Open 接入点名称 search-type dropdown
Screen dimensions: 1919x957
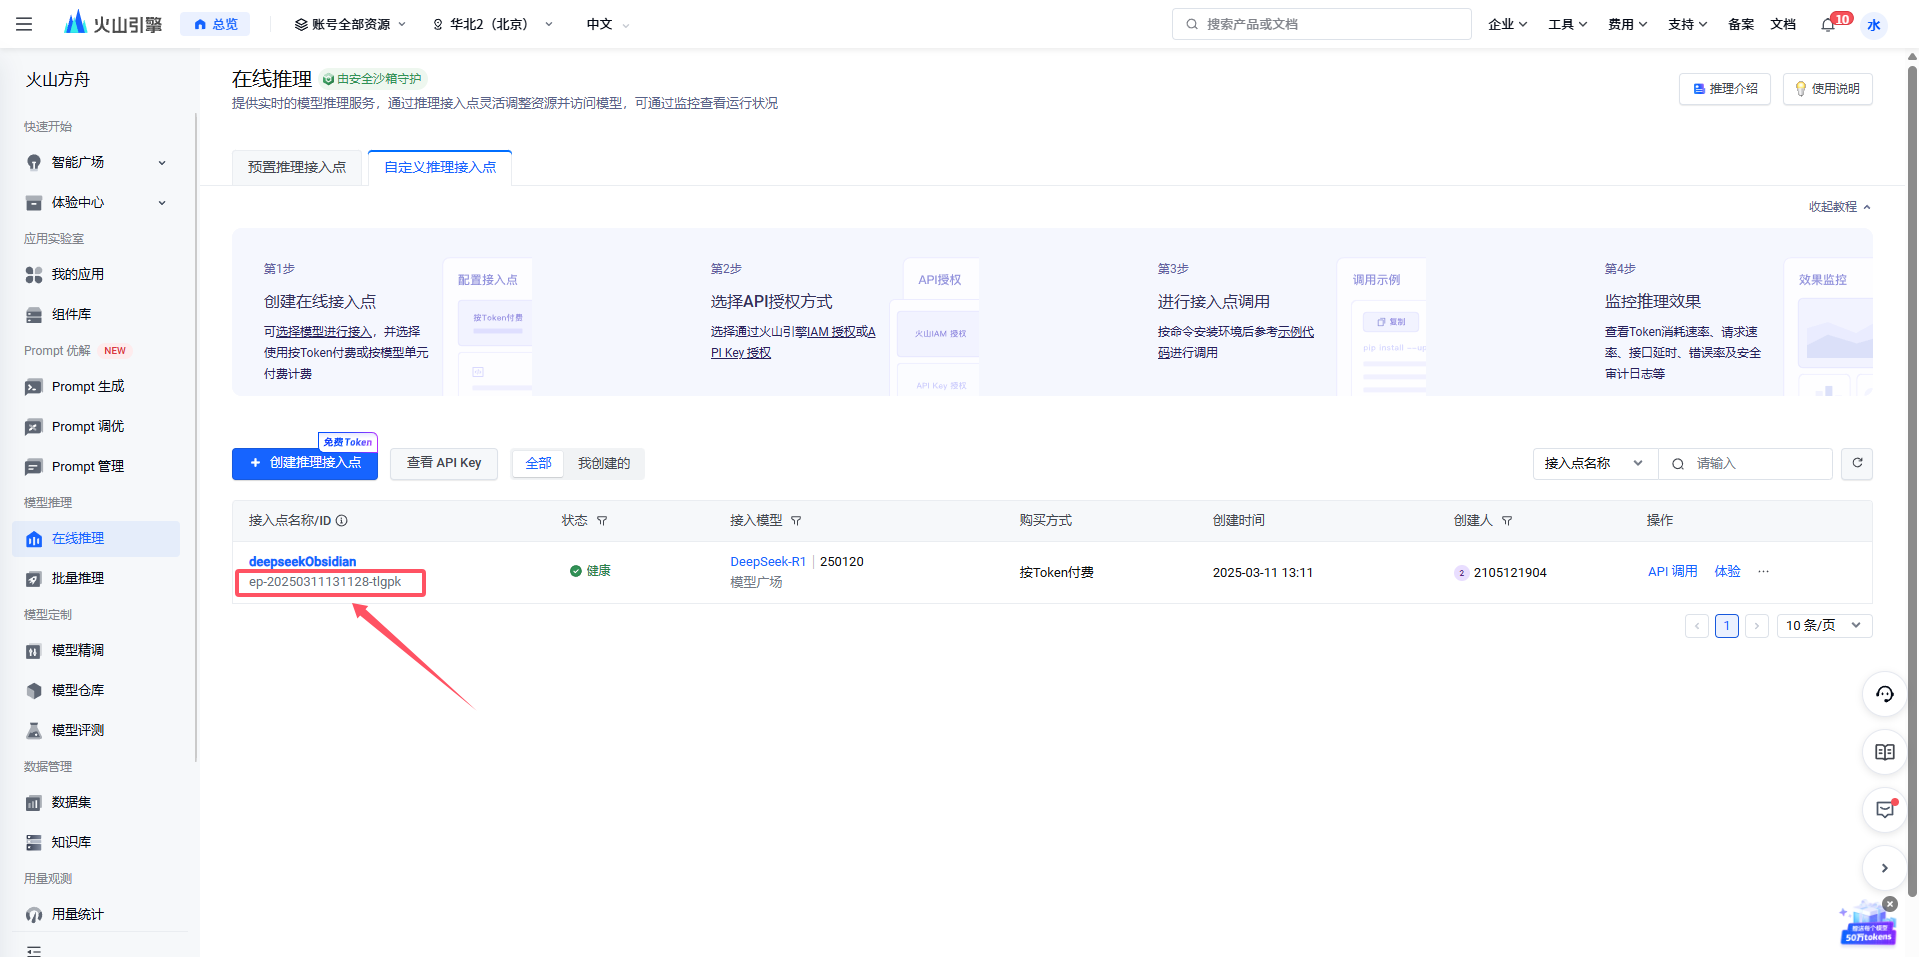tap(1595, 463)
